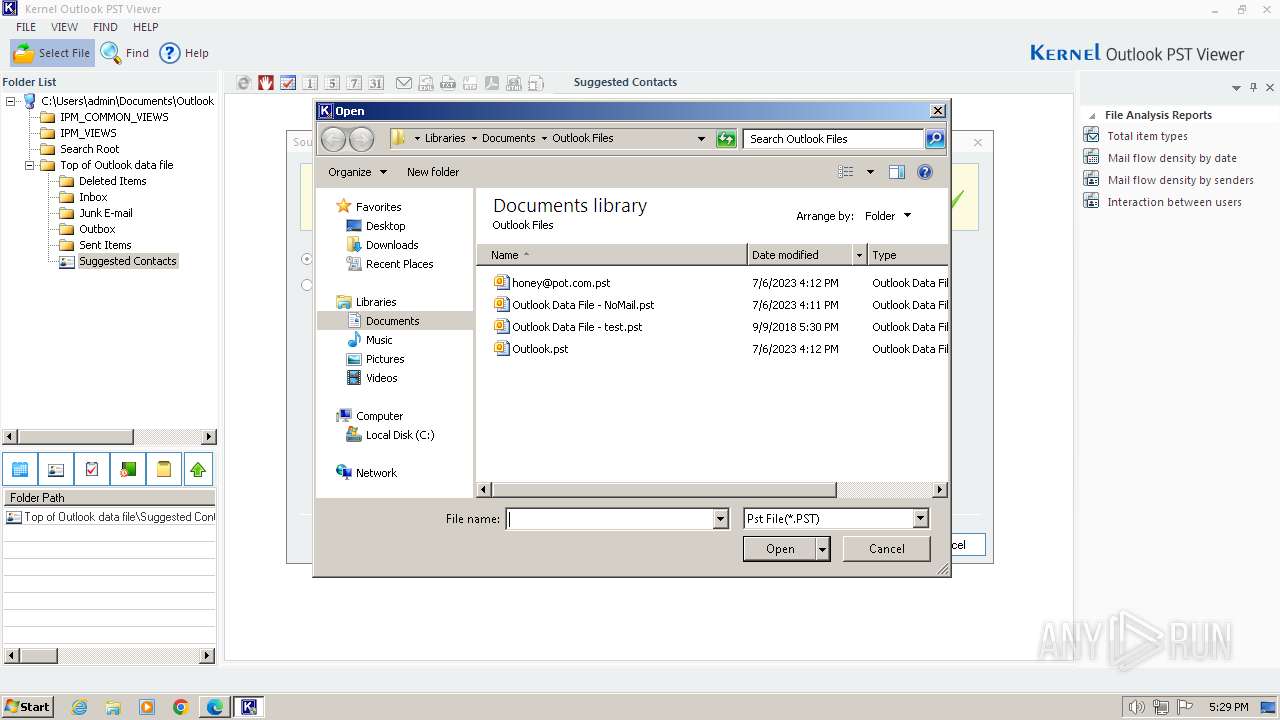Image resolution: width=1280 pixels, height=720 pixels.
Task: Click the save as TXT toolbar icon
Action: click(x=448, y=83)
